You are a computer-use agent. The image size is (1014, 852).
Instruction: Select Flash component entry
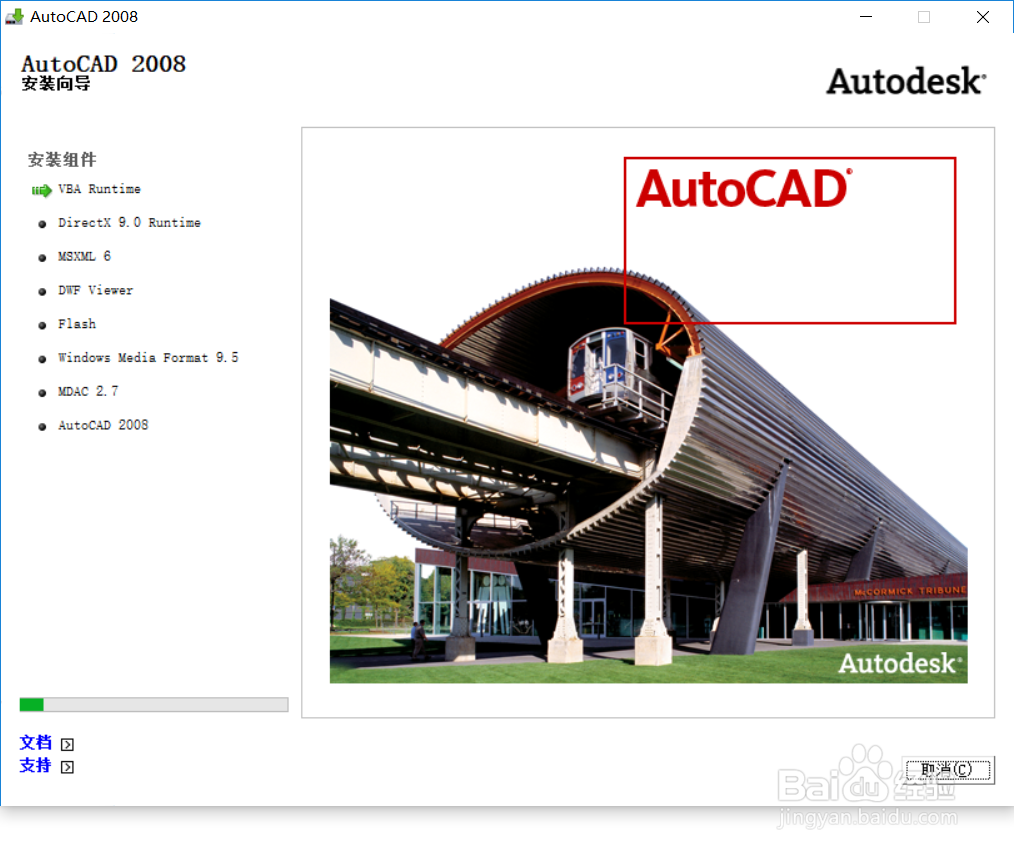(x=77, y=324)
